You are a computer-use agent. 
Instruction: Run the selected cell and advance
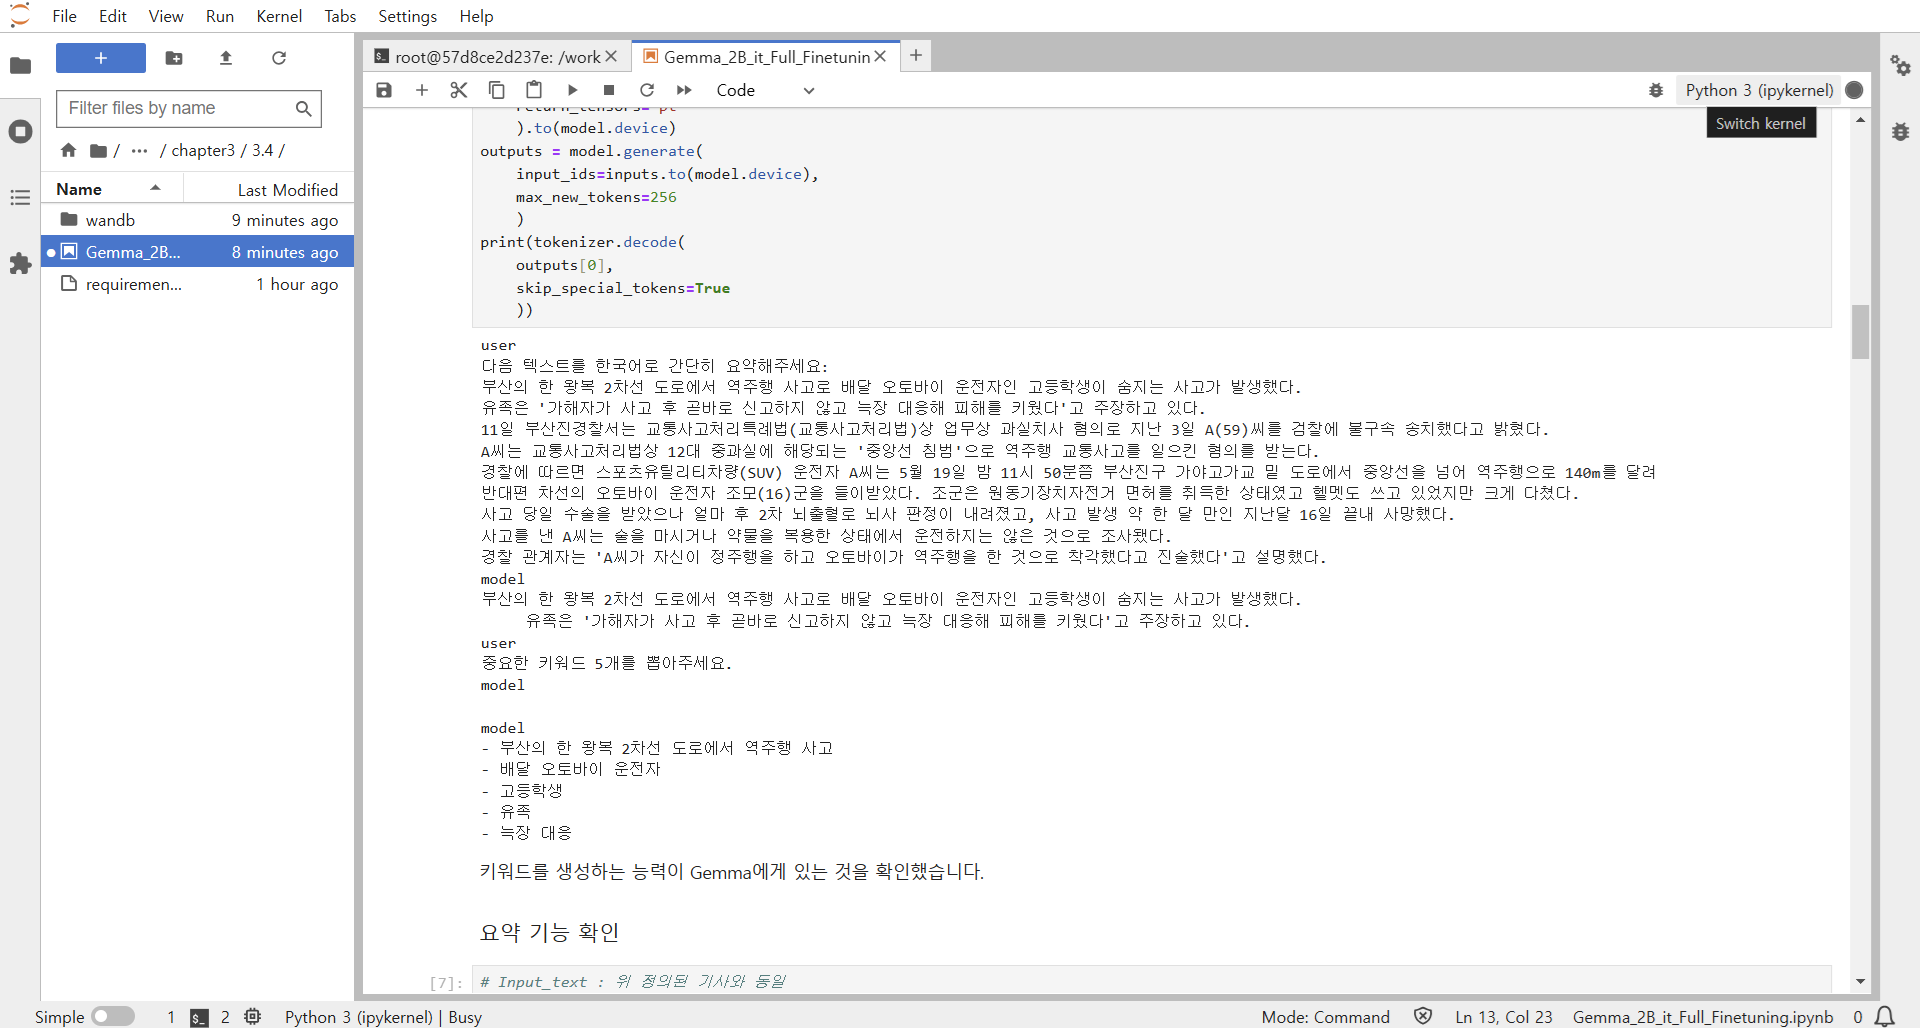572,90
